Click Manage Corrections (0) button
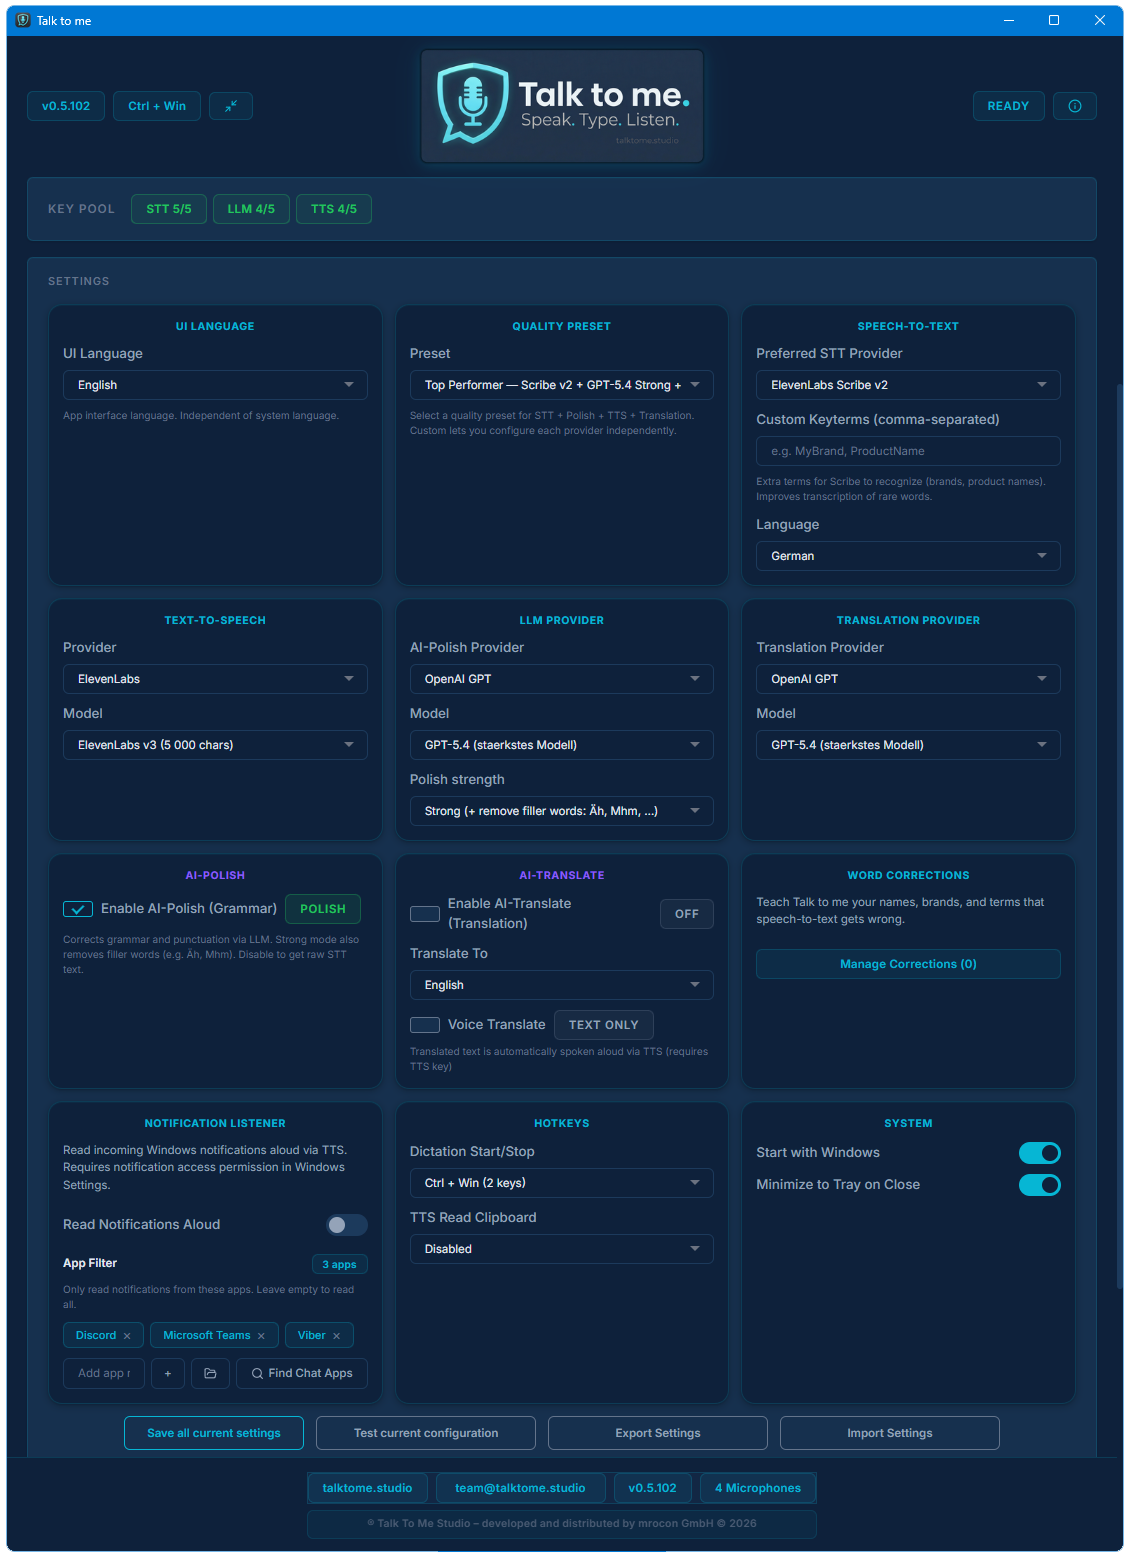The width and height of the screenshot is (1130, 1556). pos(908,964)
